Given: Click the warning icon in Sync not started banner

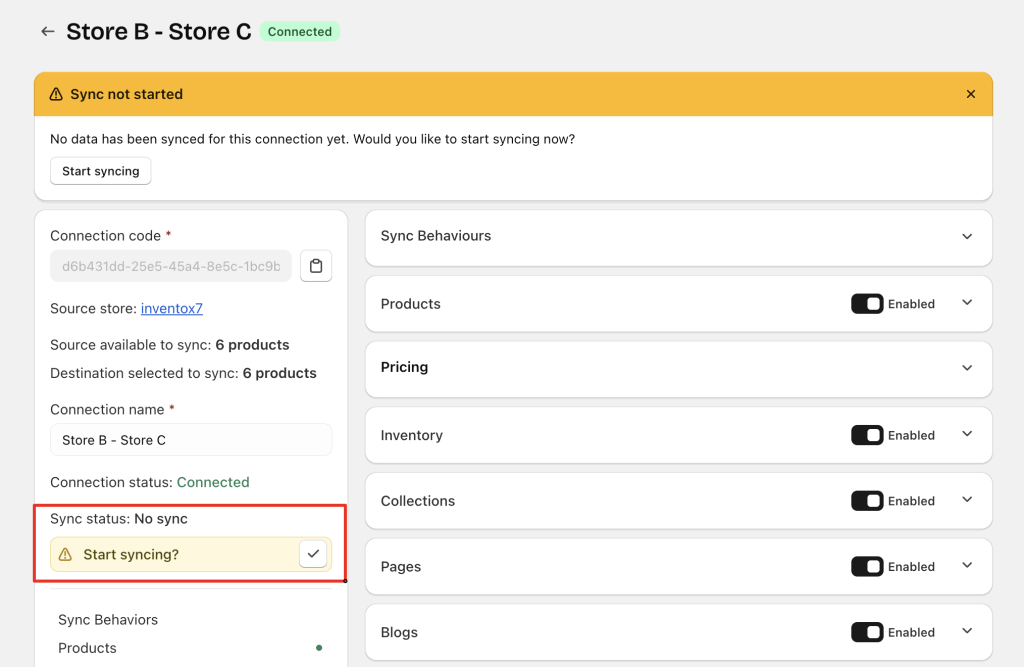Looking at the screenshot, I should click(x=56, y=94).
